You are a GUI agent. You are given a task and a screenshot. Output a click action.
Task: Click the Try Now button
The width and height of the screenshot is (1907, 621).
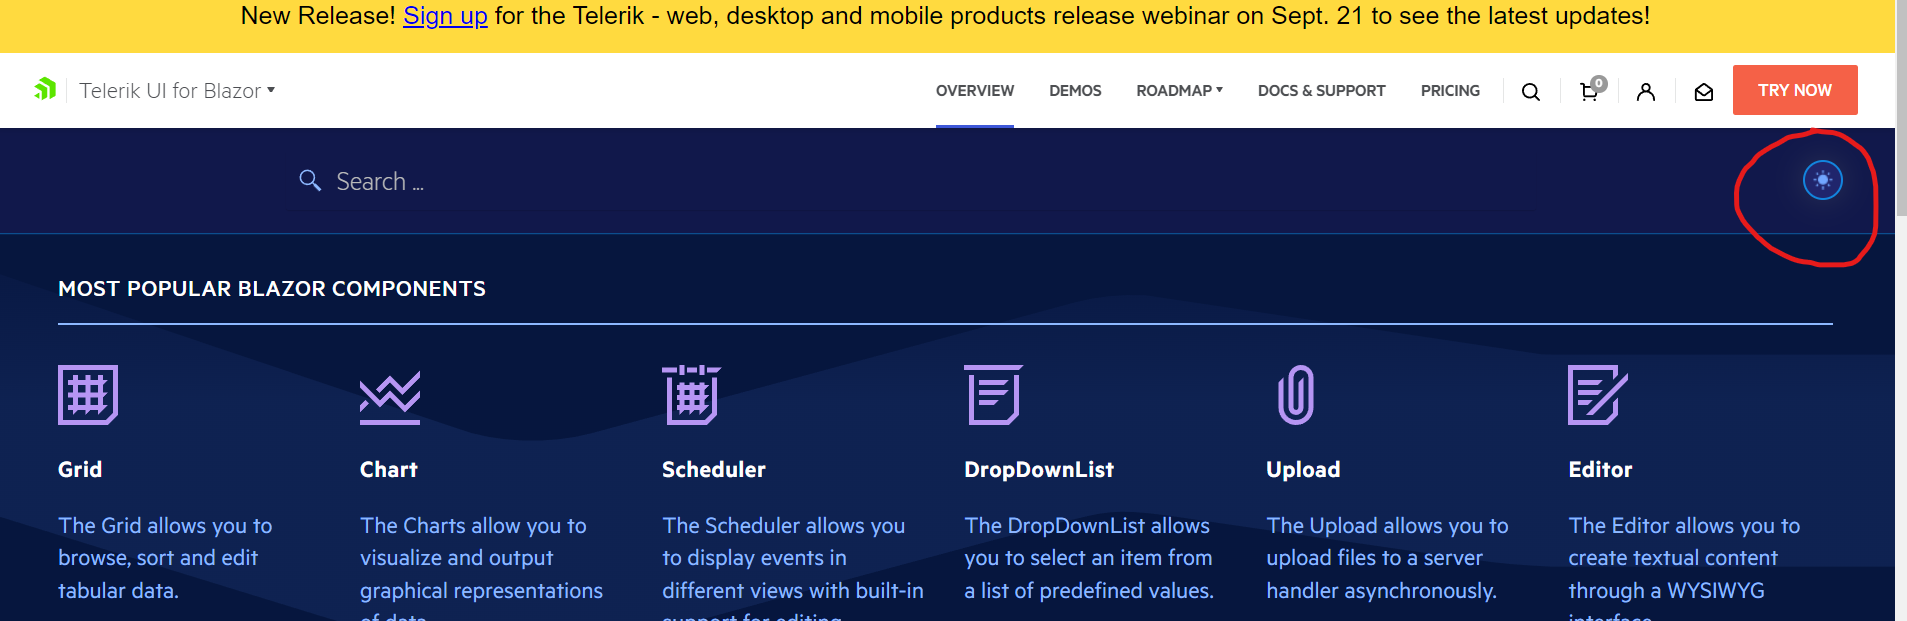[1795, 90]
